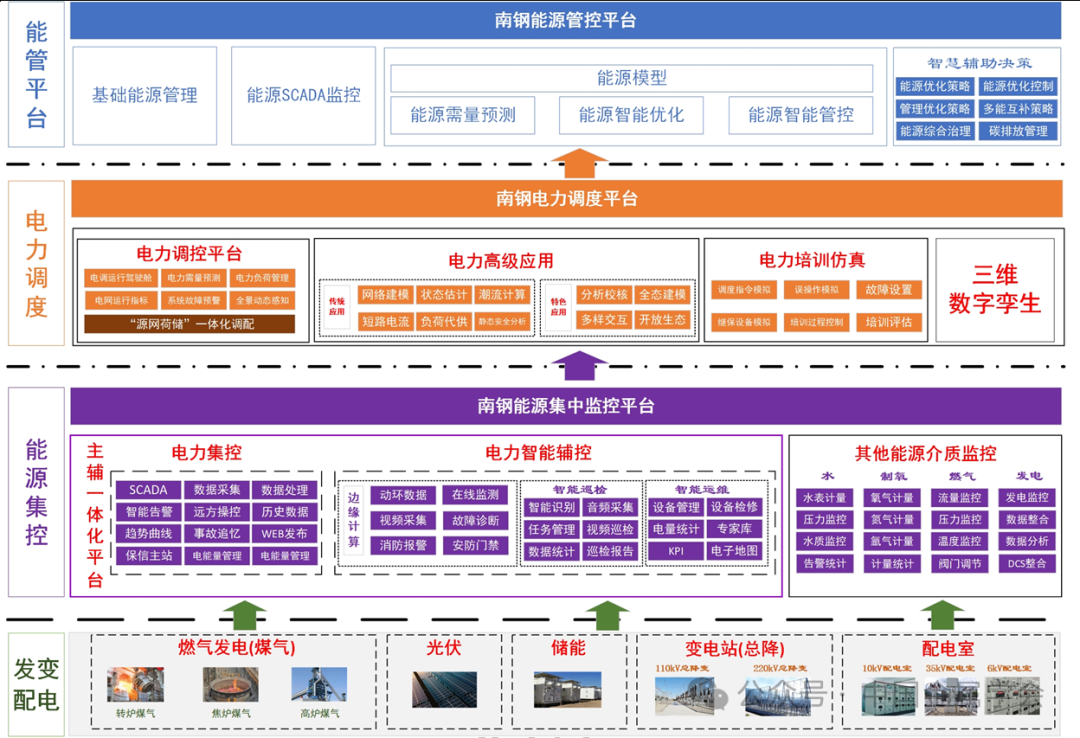Open the 储能 container thumbnail
Screen dimensions: 1080x738
pos(568,689)
